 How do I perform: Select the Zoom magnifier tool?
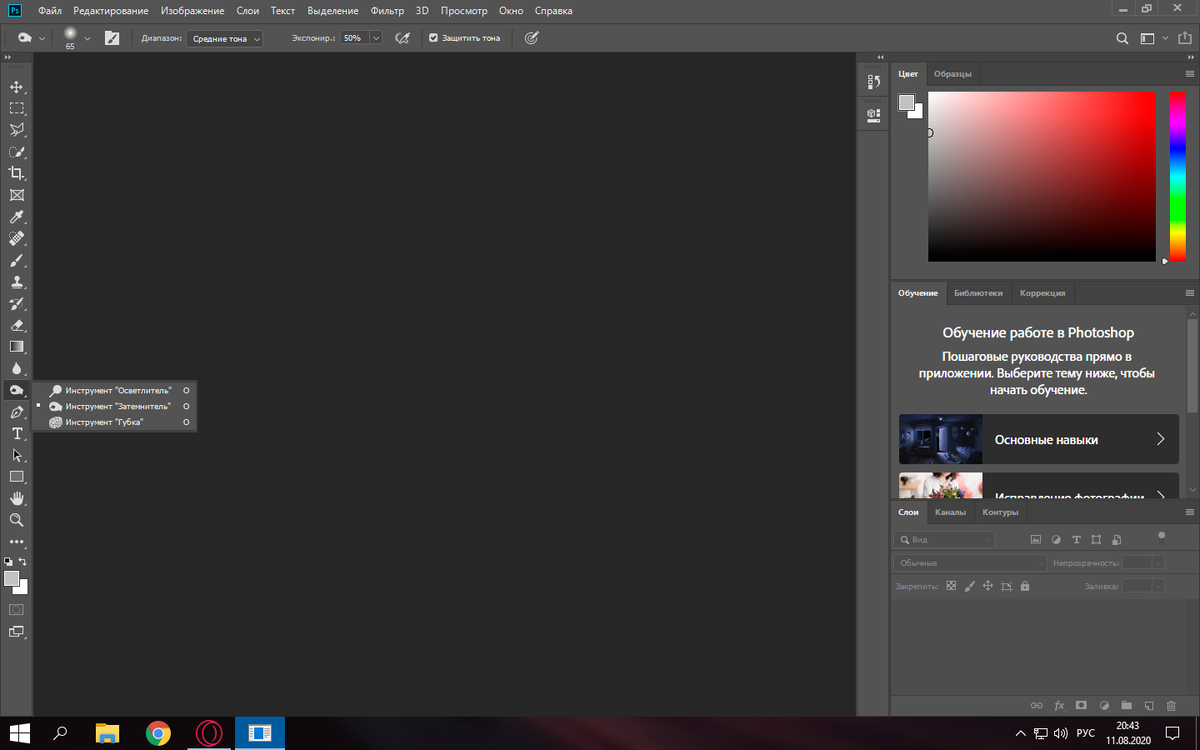click(x=16, y=520)
